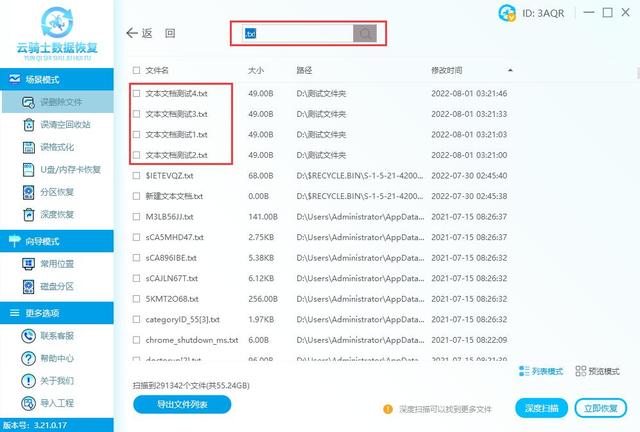
Task: Check the 文本文档测试2.txt file
Action: pyautogui.click(x=136, y=155)
